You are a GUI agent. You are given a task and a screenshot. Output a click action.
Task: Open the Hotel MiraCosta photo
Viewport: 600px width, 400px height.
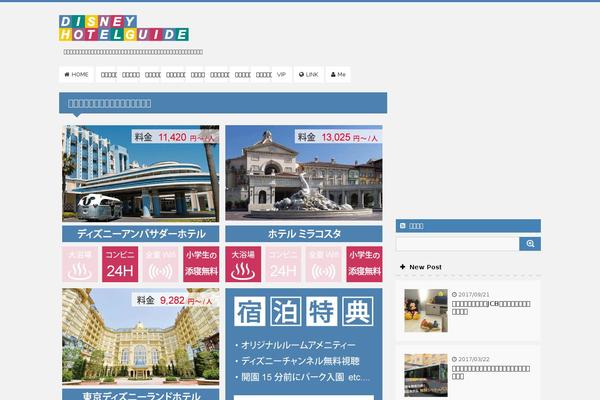coord(304,173)
